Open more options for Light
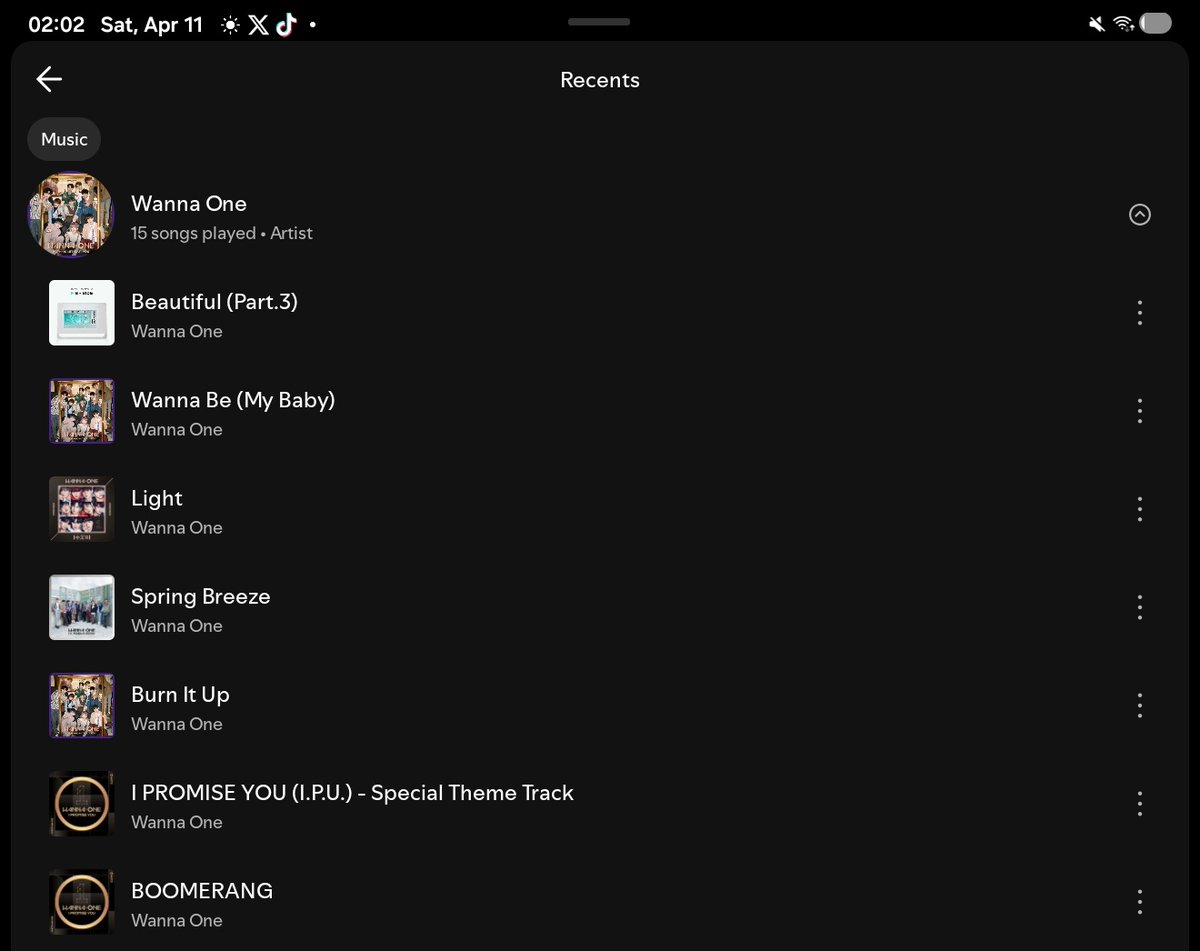Screen dimensions: 1200x951 (x=1139, y=509)
